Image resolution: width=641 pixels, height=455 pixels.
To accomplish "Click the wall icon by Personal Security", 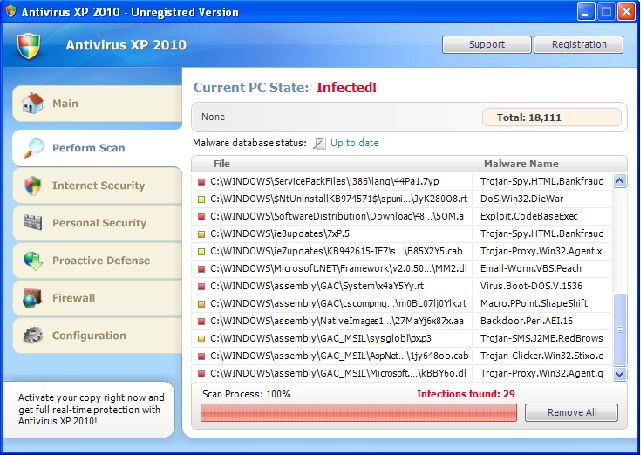I will coord(33,222).
